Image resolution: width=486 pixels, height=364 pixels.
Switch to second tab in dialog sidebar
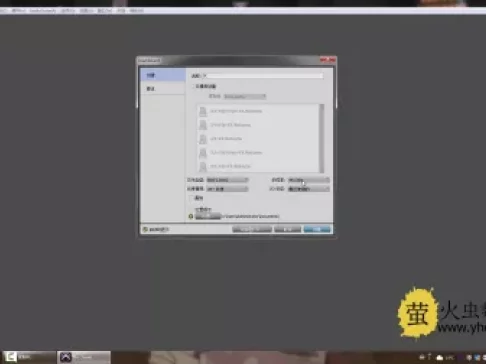coord(163,89)
